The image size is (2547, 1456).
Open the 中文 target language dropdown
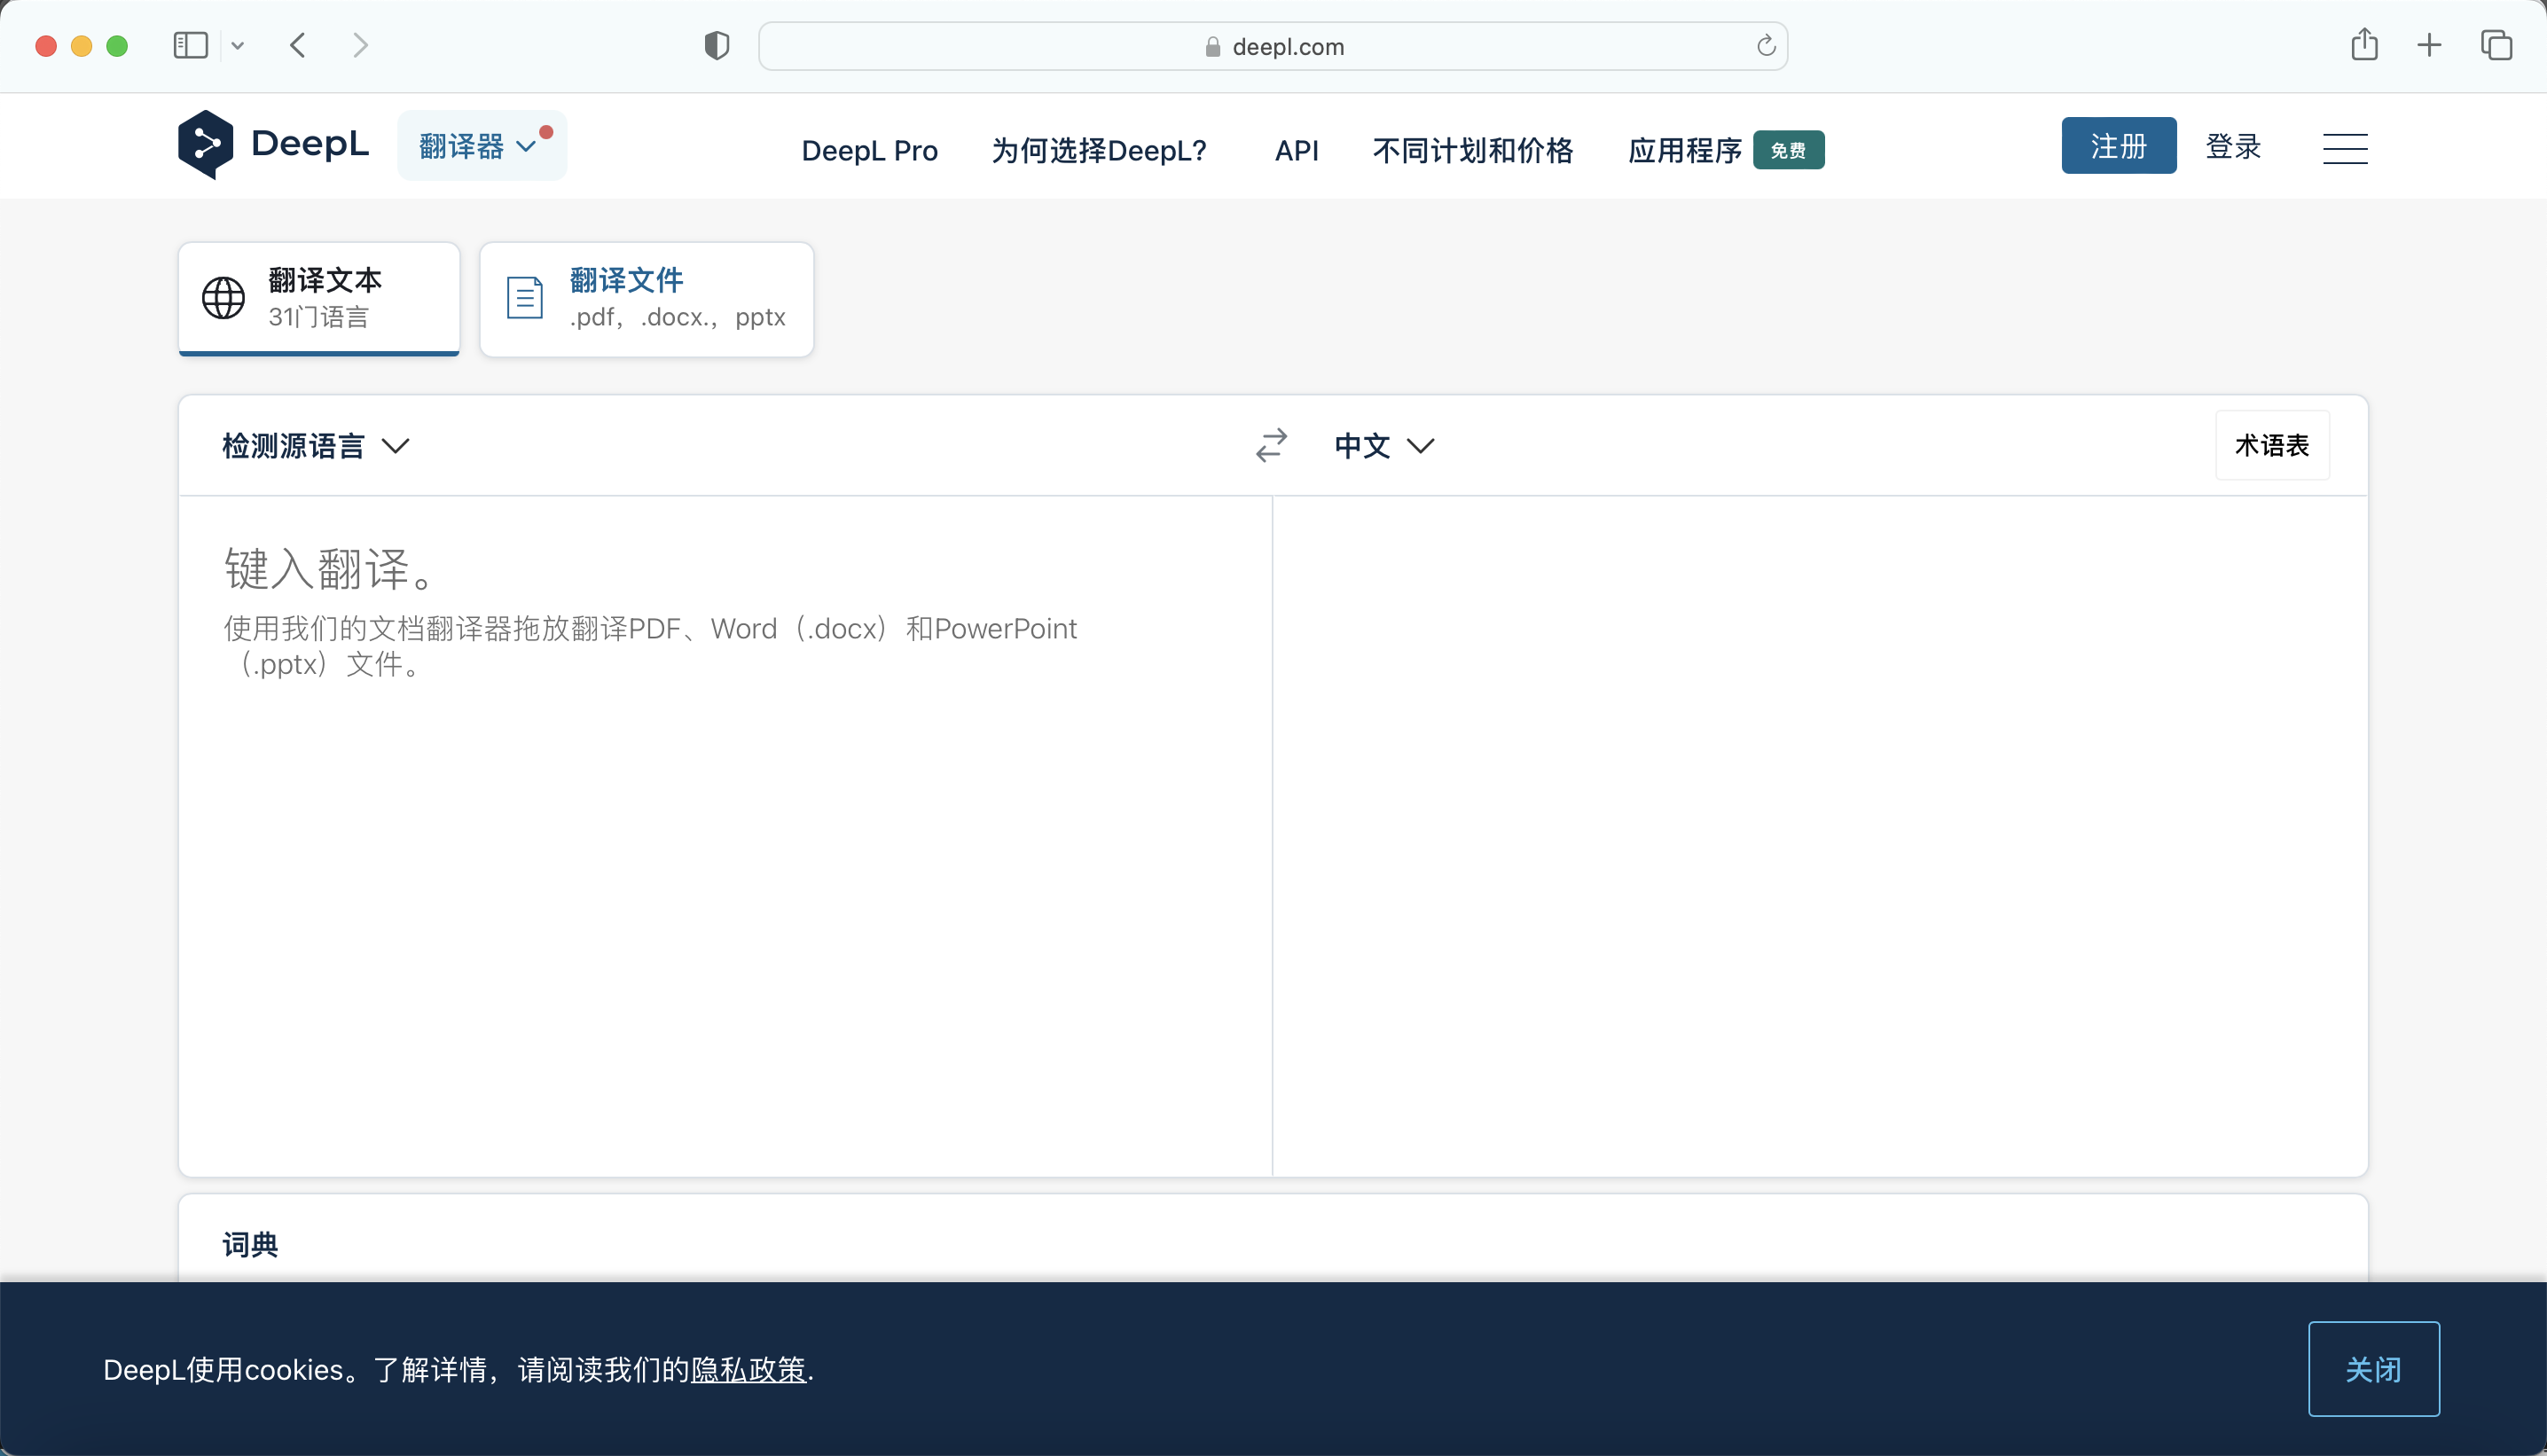pos(1384,446)
